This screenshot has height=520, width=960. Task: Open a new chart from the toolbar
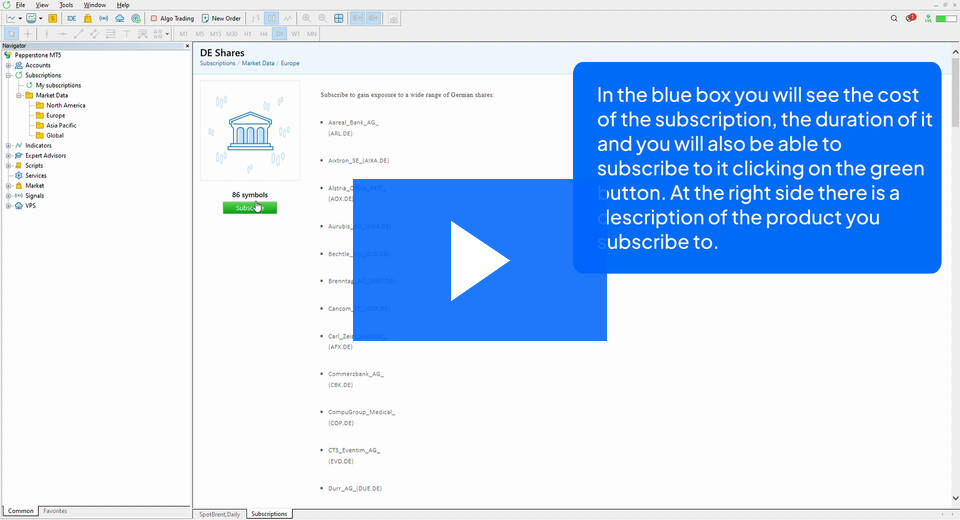[x=10, y=18]
